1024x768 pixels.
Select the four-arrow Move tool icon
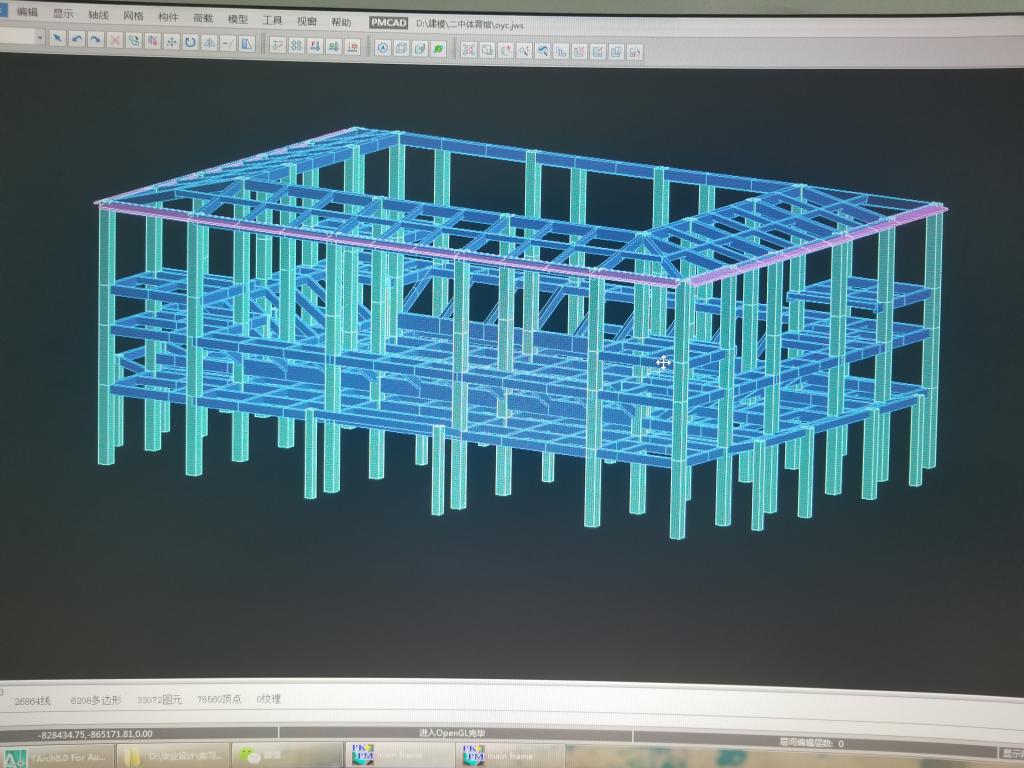point(171,42)
